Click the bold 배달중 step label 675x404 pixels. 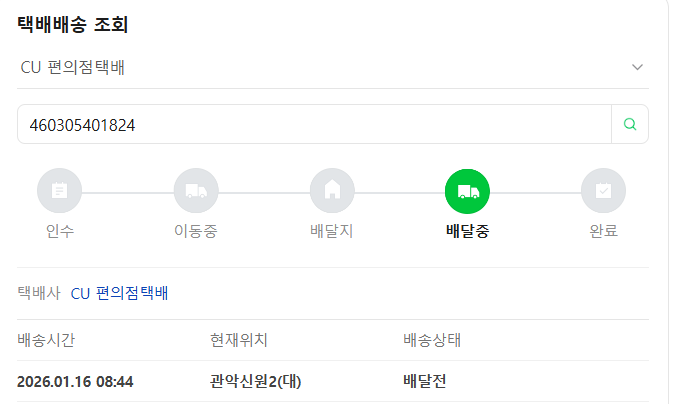(468, 231)
